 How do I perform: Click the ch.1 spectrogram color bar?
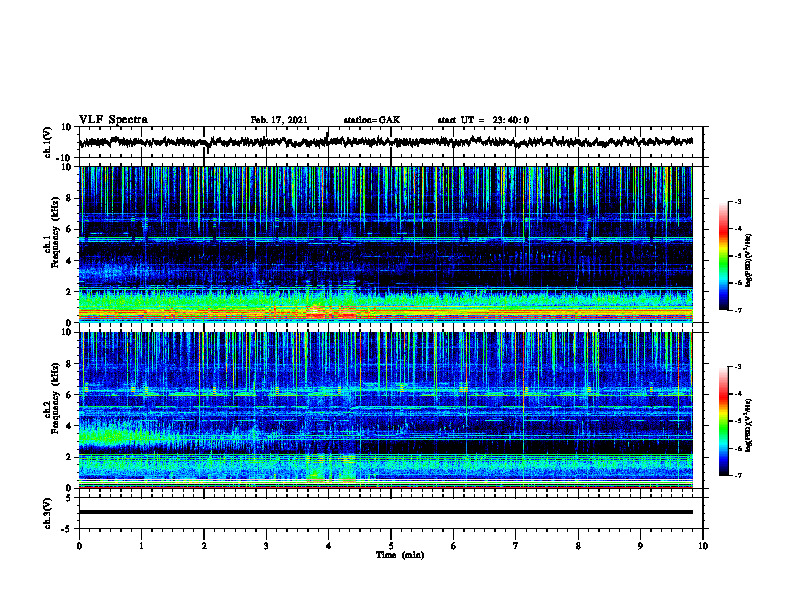(x=723, y=256)
